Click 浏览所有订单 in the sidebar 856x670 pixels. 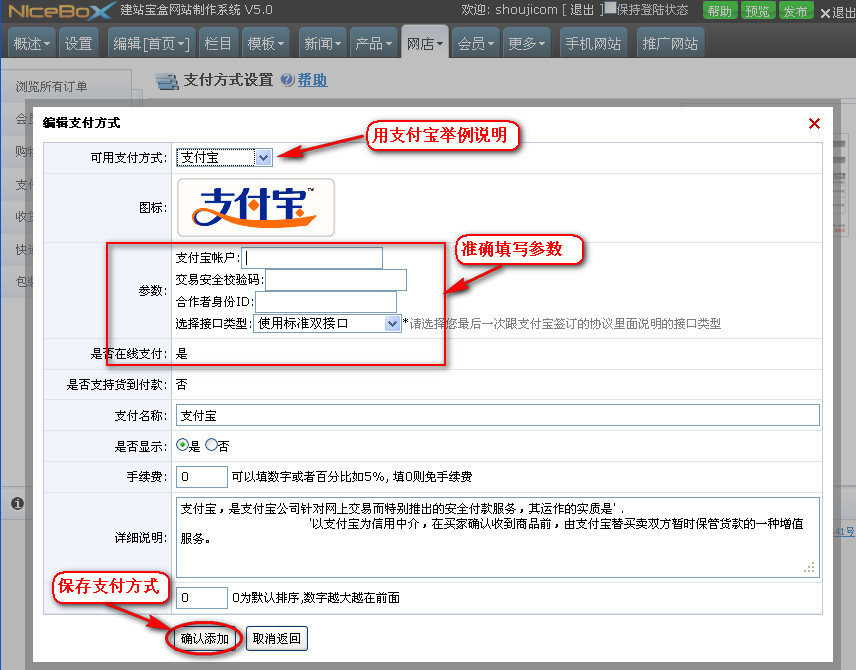pos(51,86)
